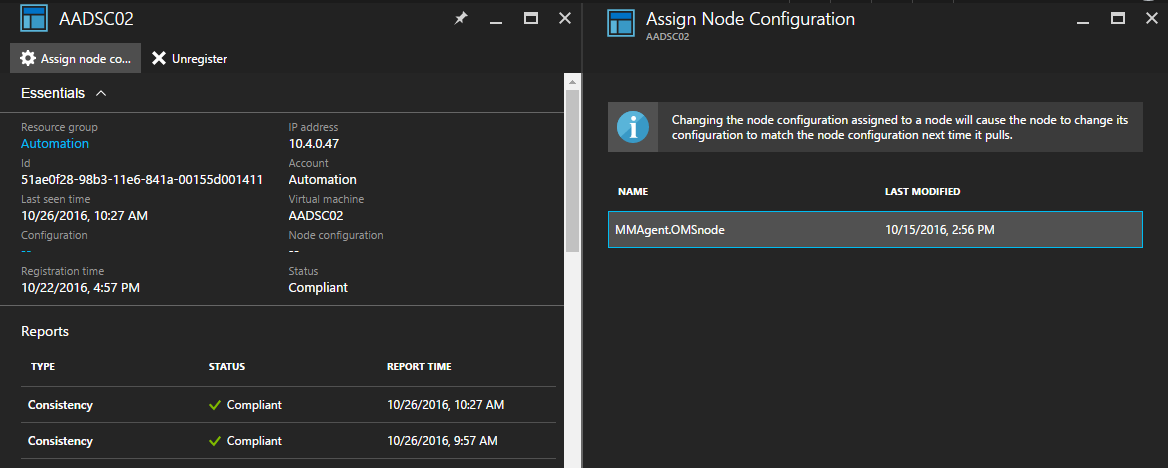Screen dimensions: 1168x468
Task: Click the REPORT TIME column header
Action: (x=419, y=367)
